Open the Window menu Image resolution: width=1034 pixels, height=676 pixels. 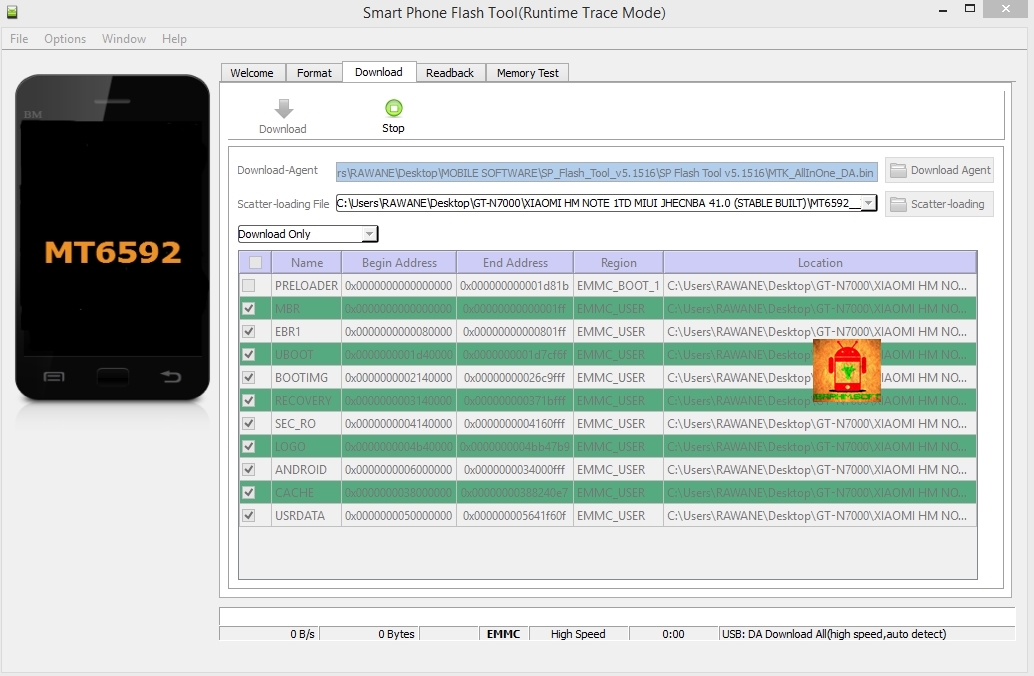[124, 39]
